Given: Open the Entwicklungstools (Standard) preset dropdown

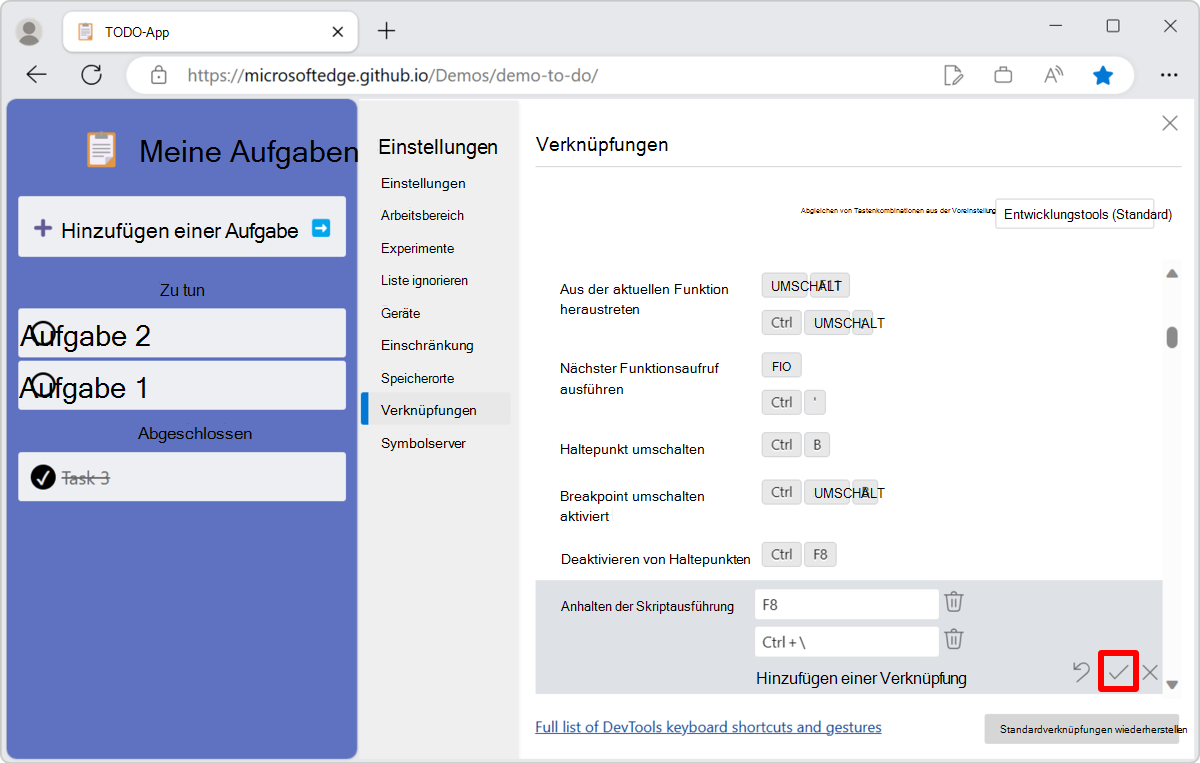Looking at the screenshot, I should coord(1074,214).
